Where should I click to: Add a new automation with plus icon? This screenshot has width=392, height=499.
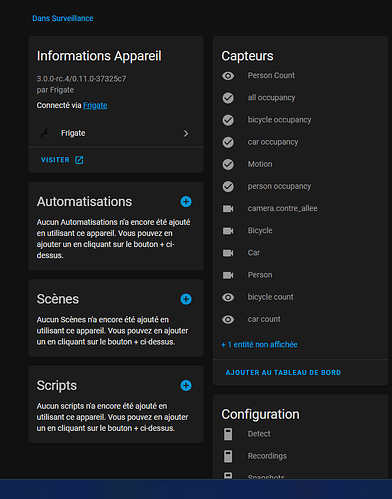[x=186, y=202]
